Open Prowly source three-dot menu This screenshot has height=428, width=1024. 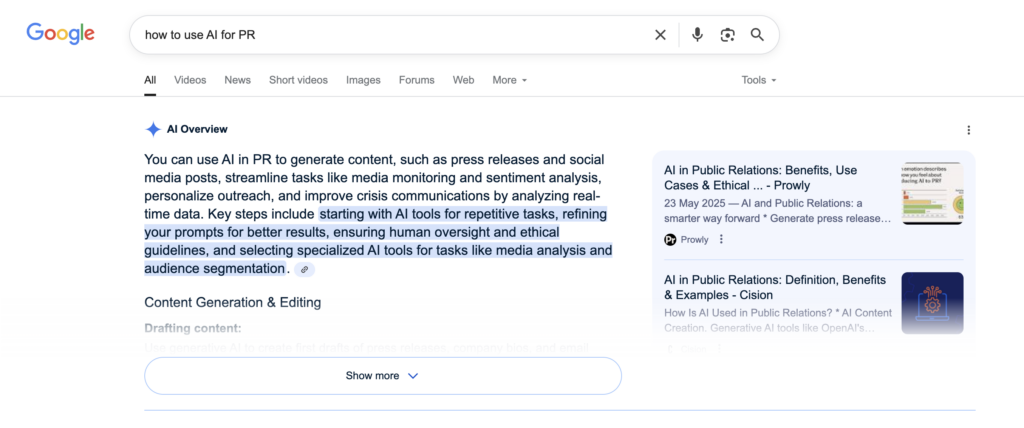(721, 240)
